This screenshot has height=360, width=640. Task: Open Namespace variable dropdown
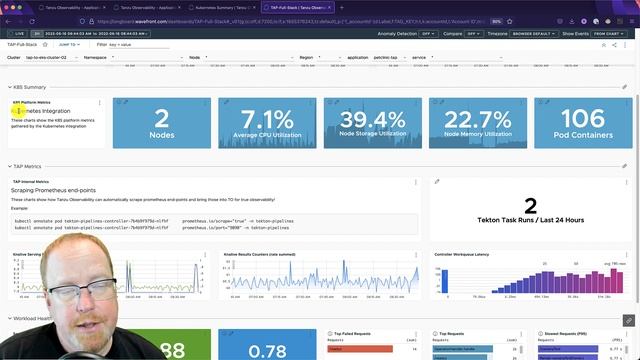pos(147,58)
